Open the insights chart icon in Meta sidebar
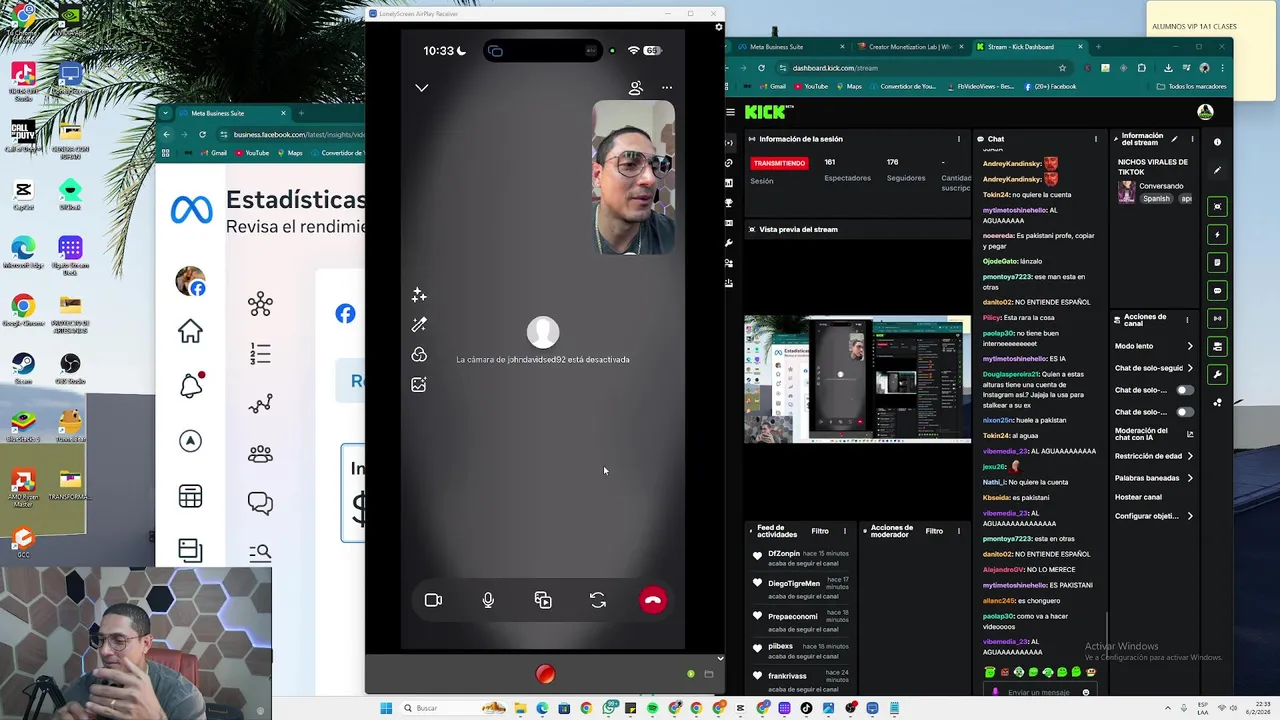1280x720 pixels. 260,404
